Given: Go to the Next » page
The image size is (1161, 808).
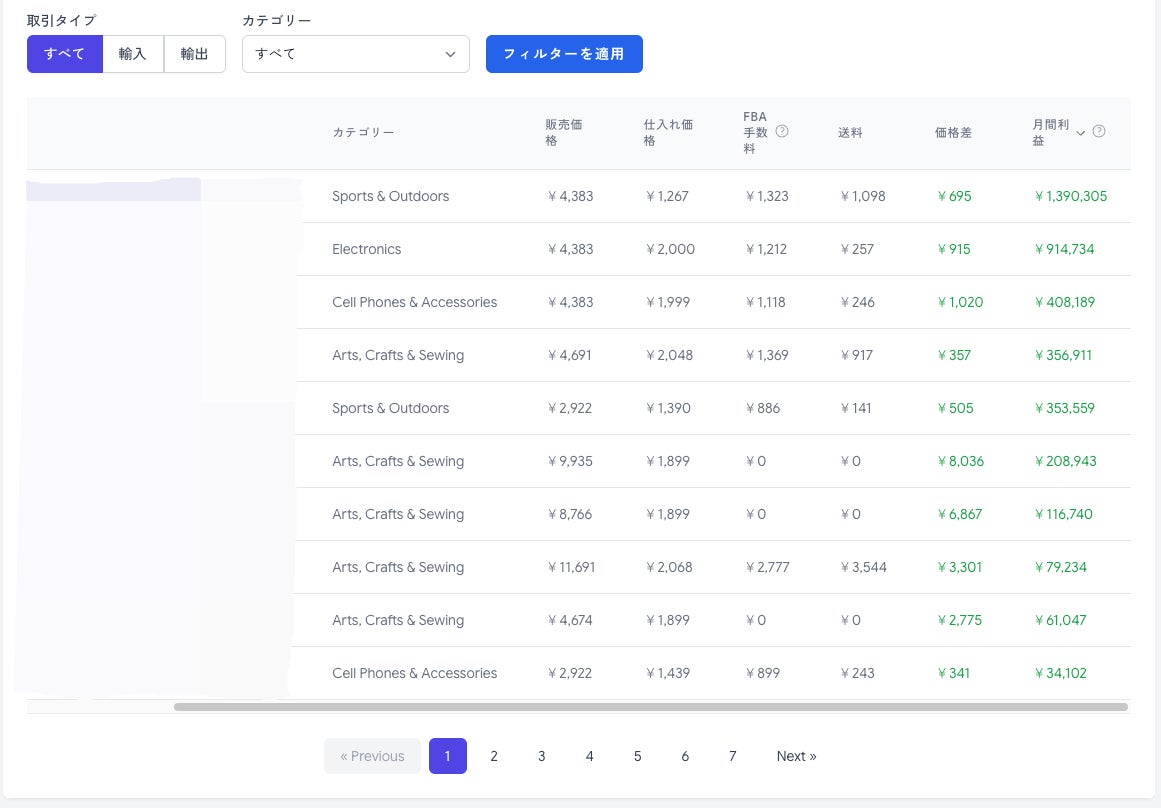Looking at the screenshot, I should click(797, 756).
